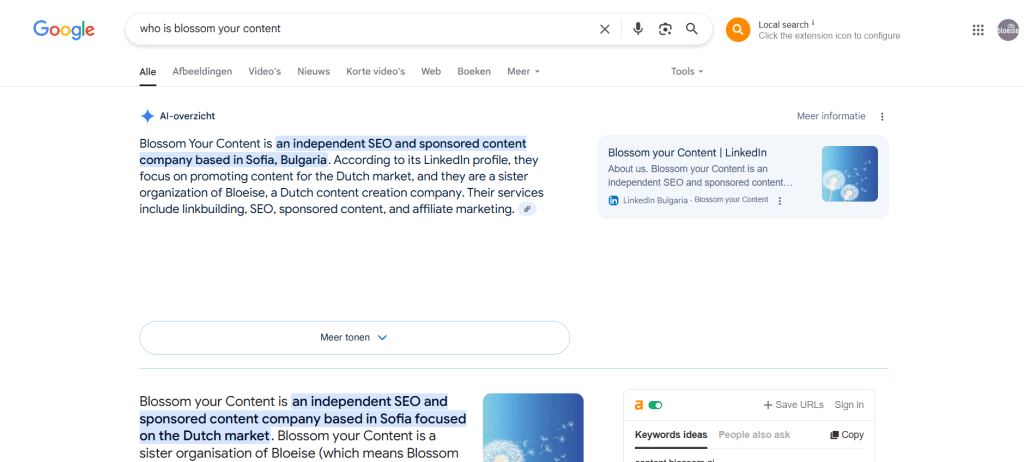Viewport: 1024px width, 462px height.
Task: Click the 'AI-overzicht' heading text
Action: [x=187, y=116]
